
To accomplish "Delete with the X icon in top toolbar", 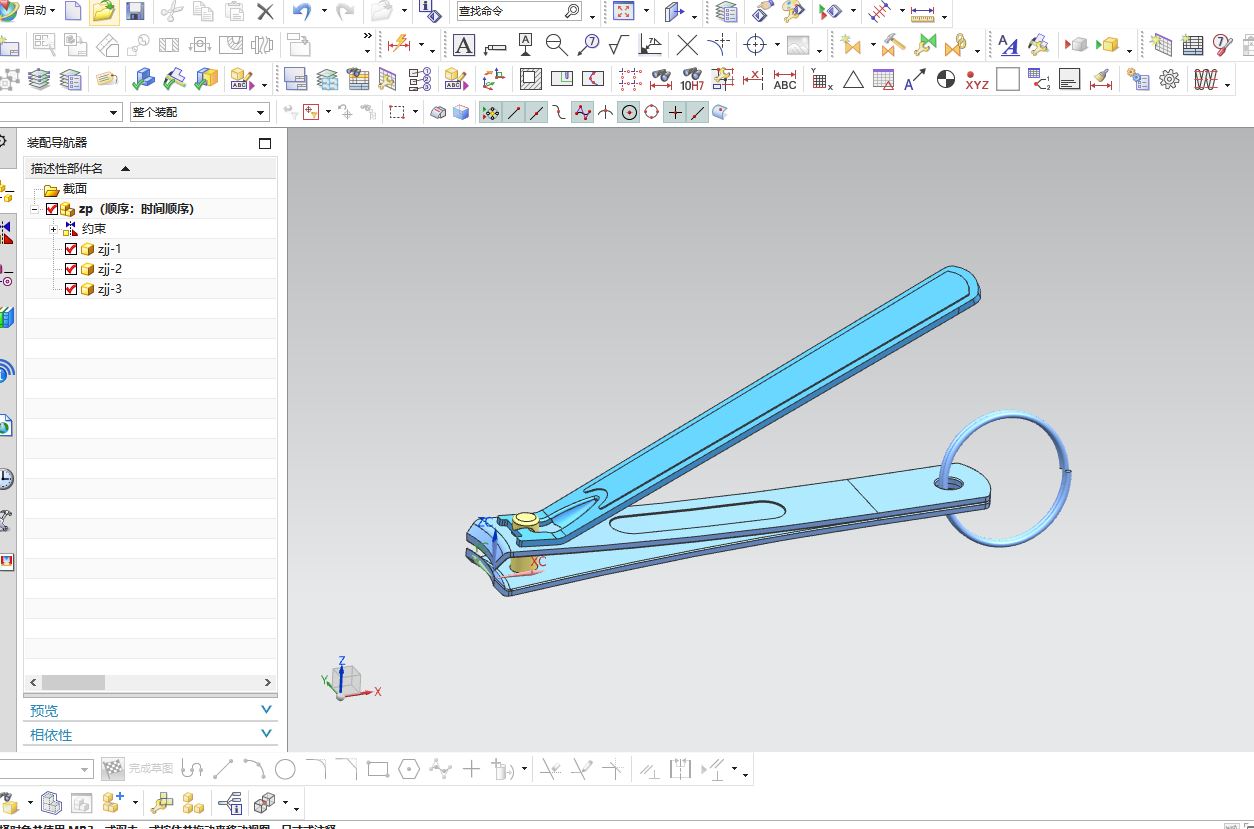I will point(265,12).
